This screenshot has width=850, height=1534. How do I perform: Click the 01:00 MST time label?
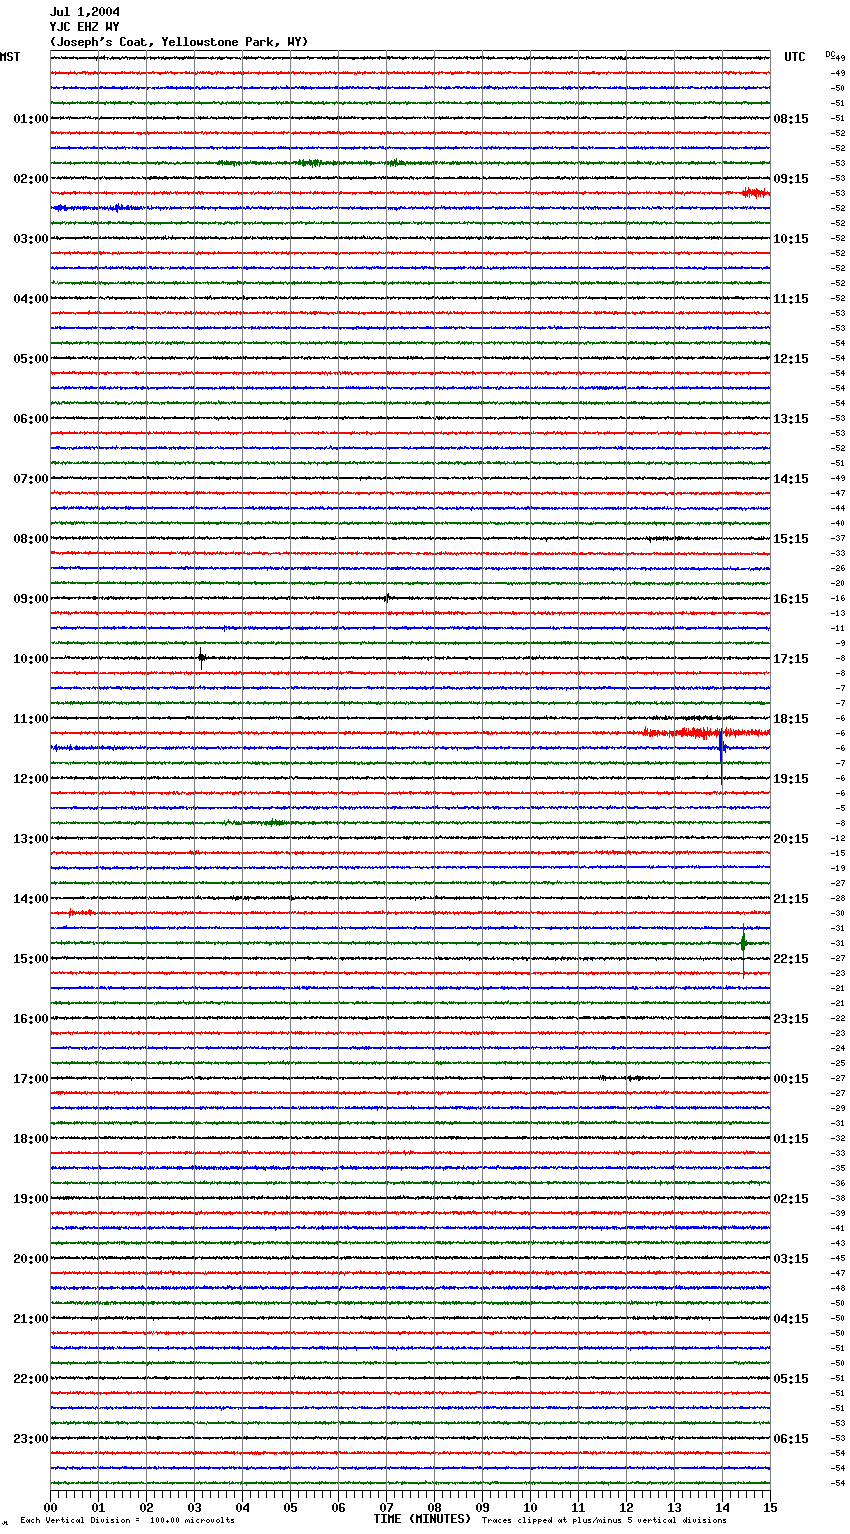click(x=31, y=119)
